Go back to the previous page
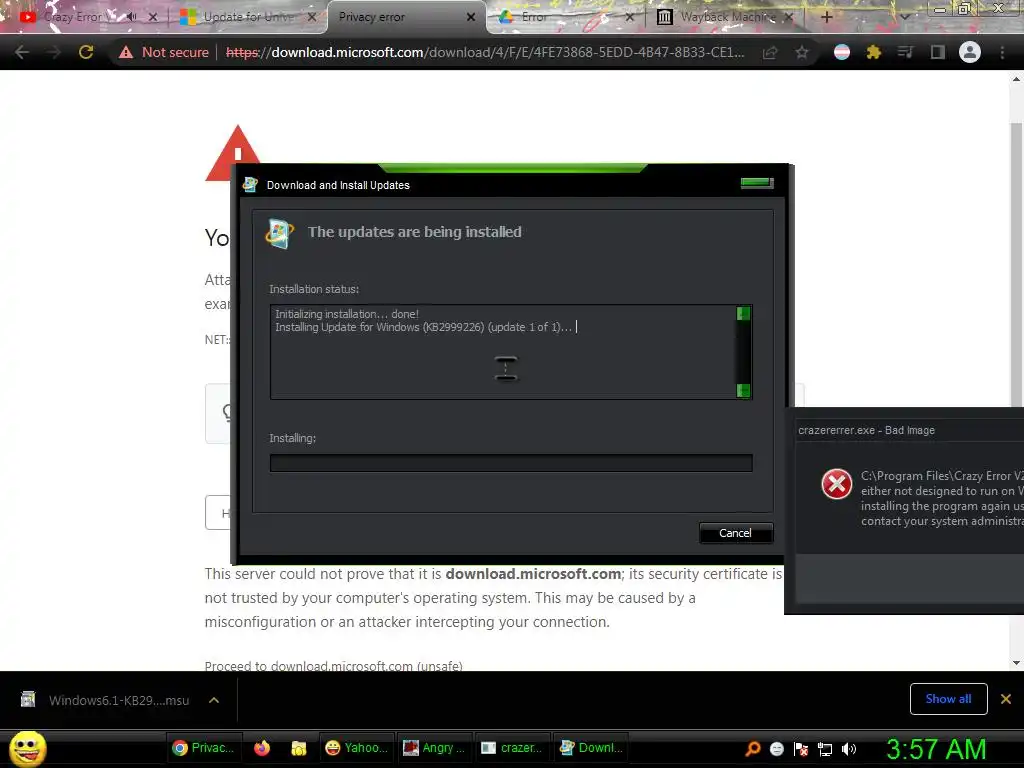This screenshot has width=1024, height=768. pyautogui.click(x=22, y=52)
